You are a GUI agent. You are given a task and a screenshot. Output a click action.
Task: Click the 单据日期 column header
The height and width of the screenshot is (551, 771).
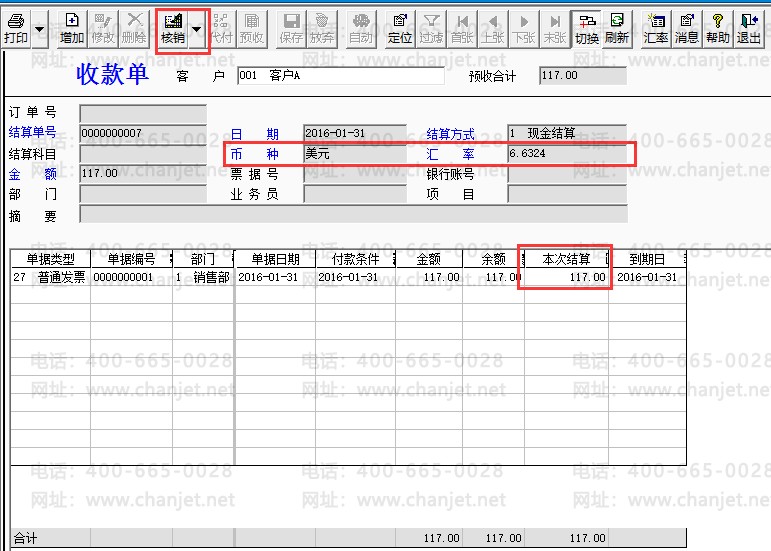[x=275, y=259]
